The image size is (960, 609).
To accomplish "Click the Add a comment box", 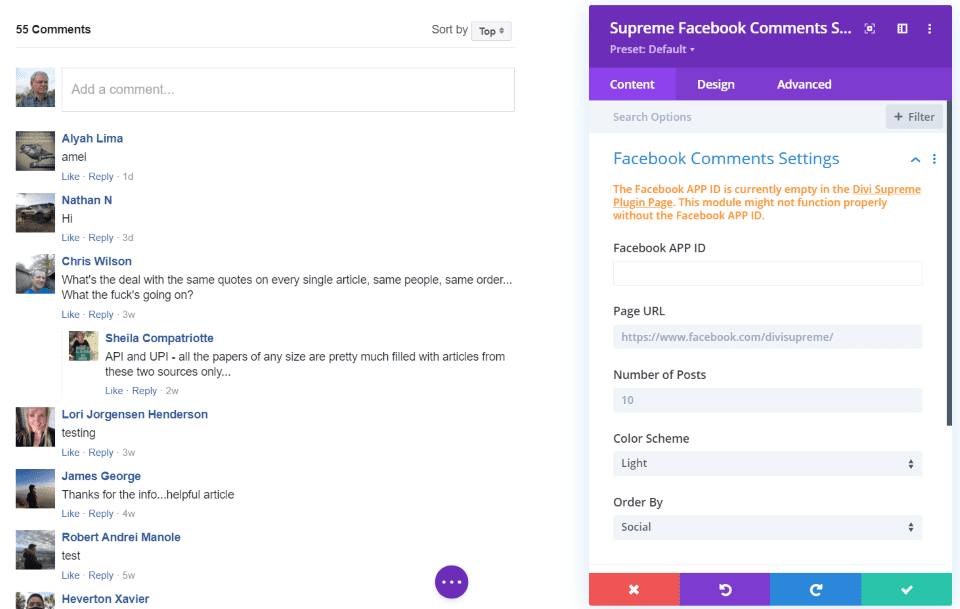I will (288, 89).
